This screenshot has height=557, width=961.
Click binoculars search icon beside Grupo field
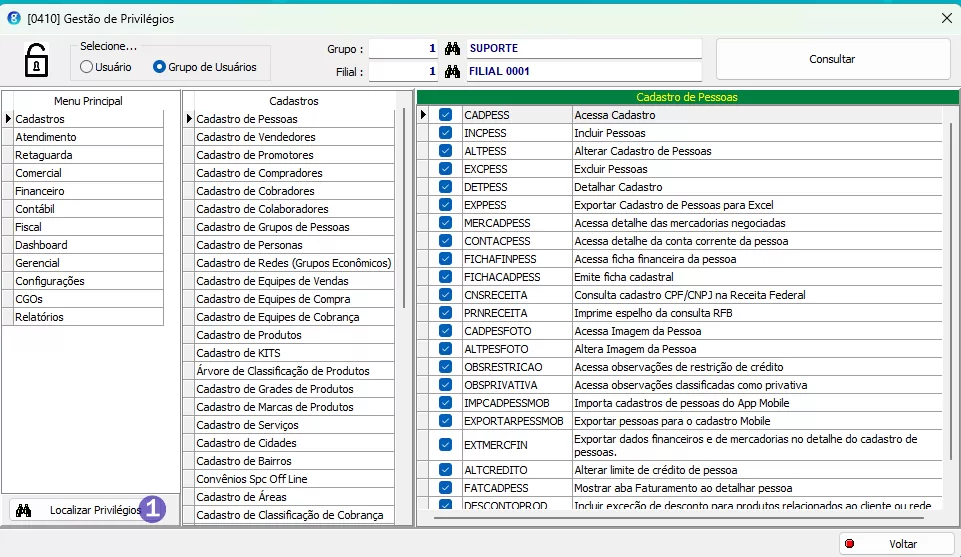point(451,49)
